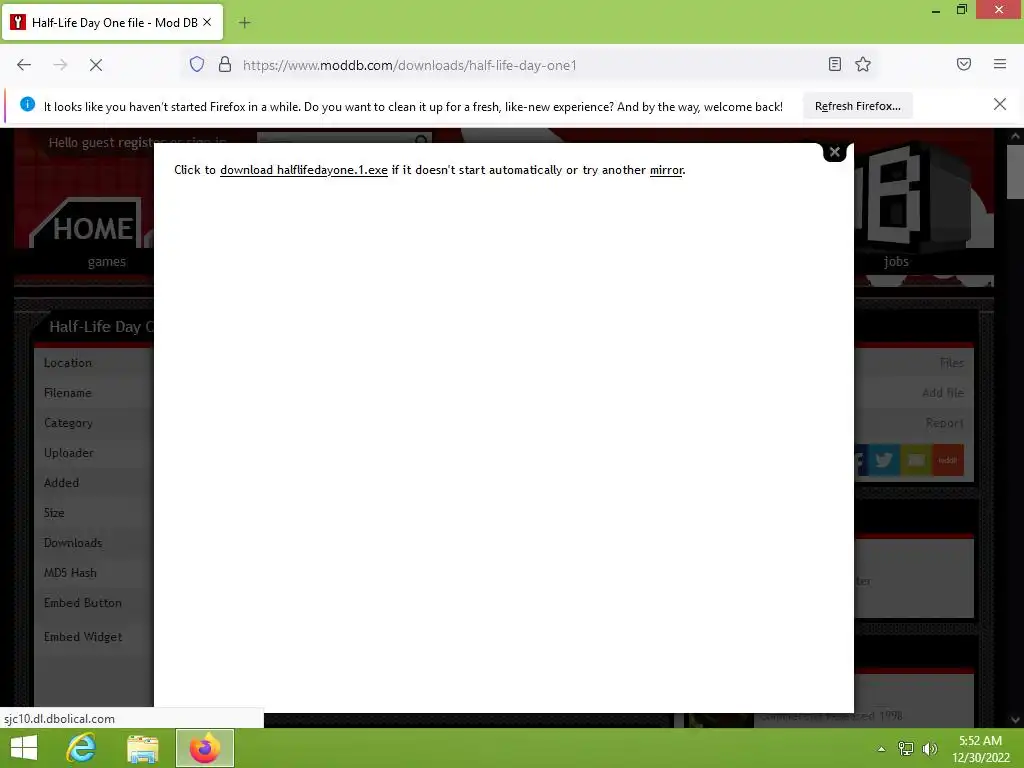Try another mirror link
This screenshot has width=1024, height=768.
666,170
